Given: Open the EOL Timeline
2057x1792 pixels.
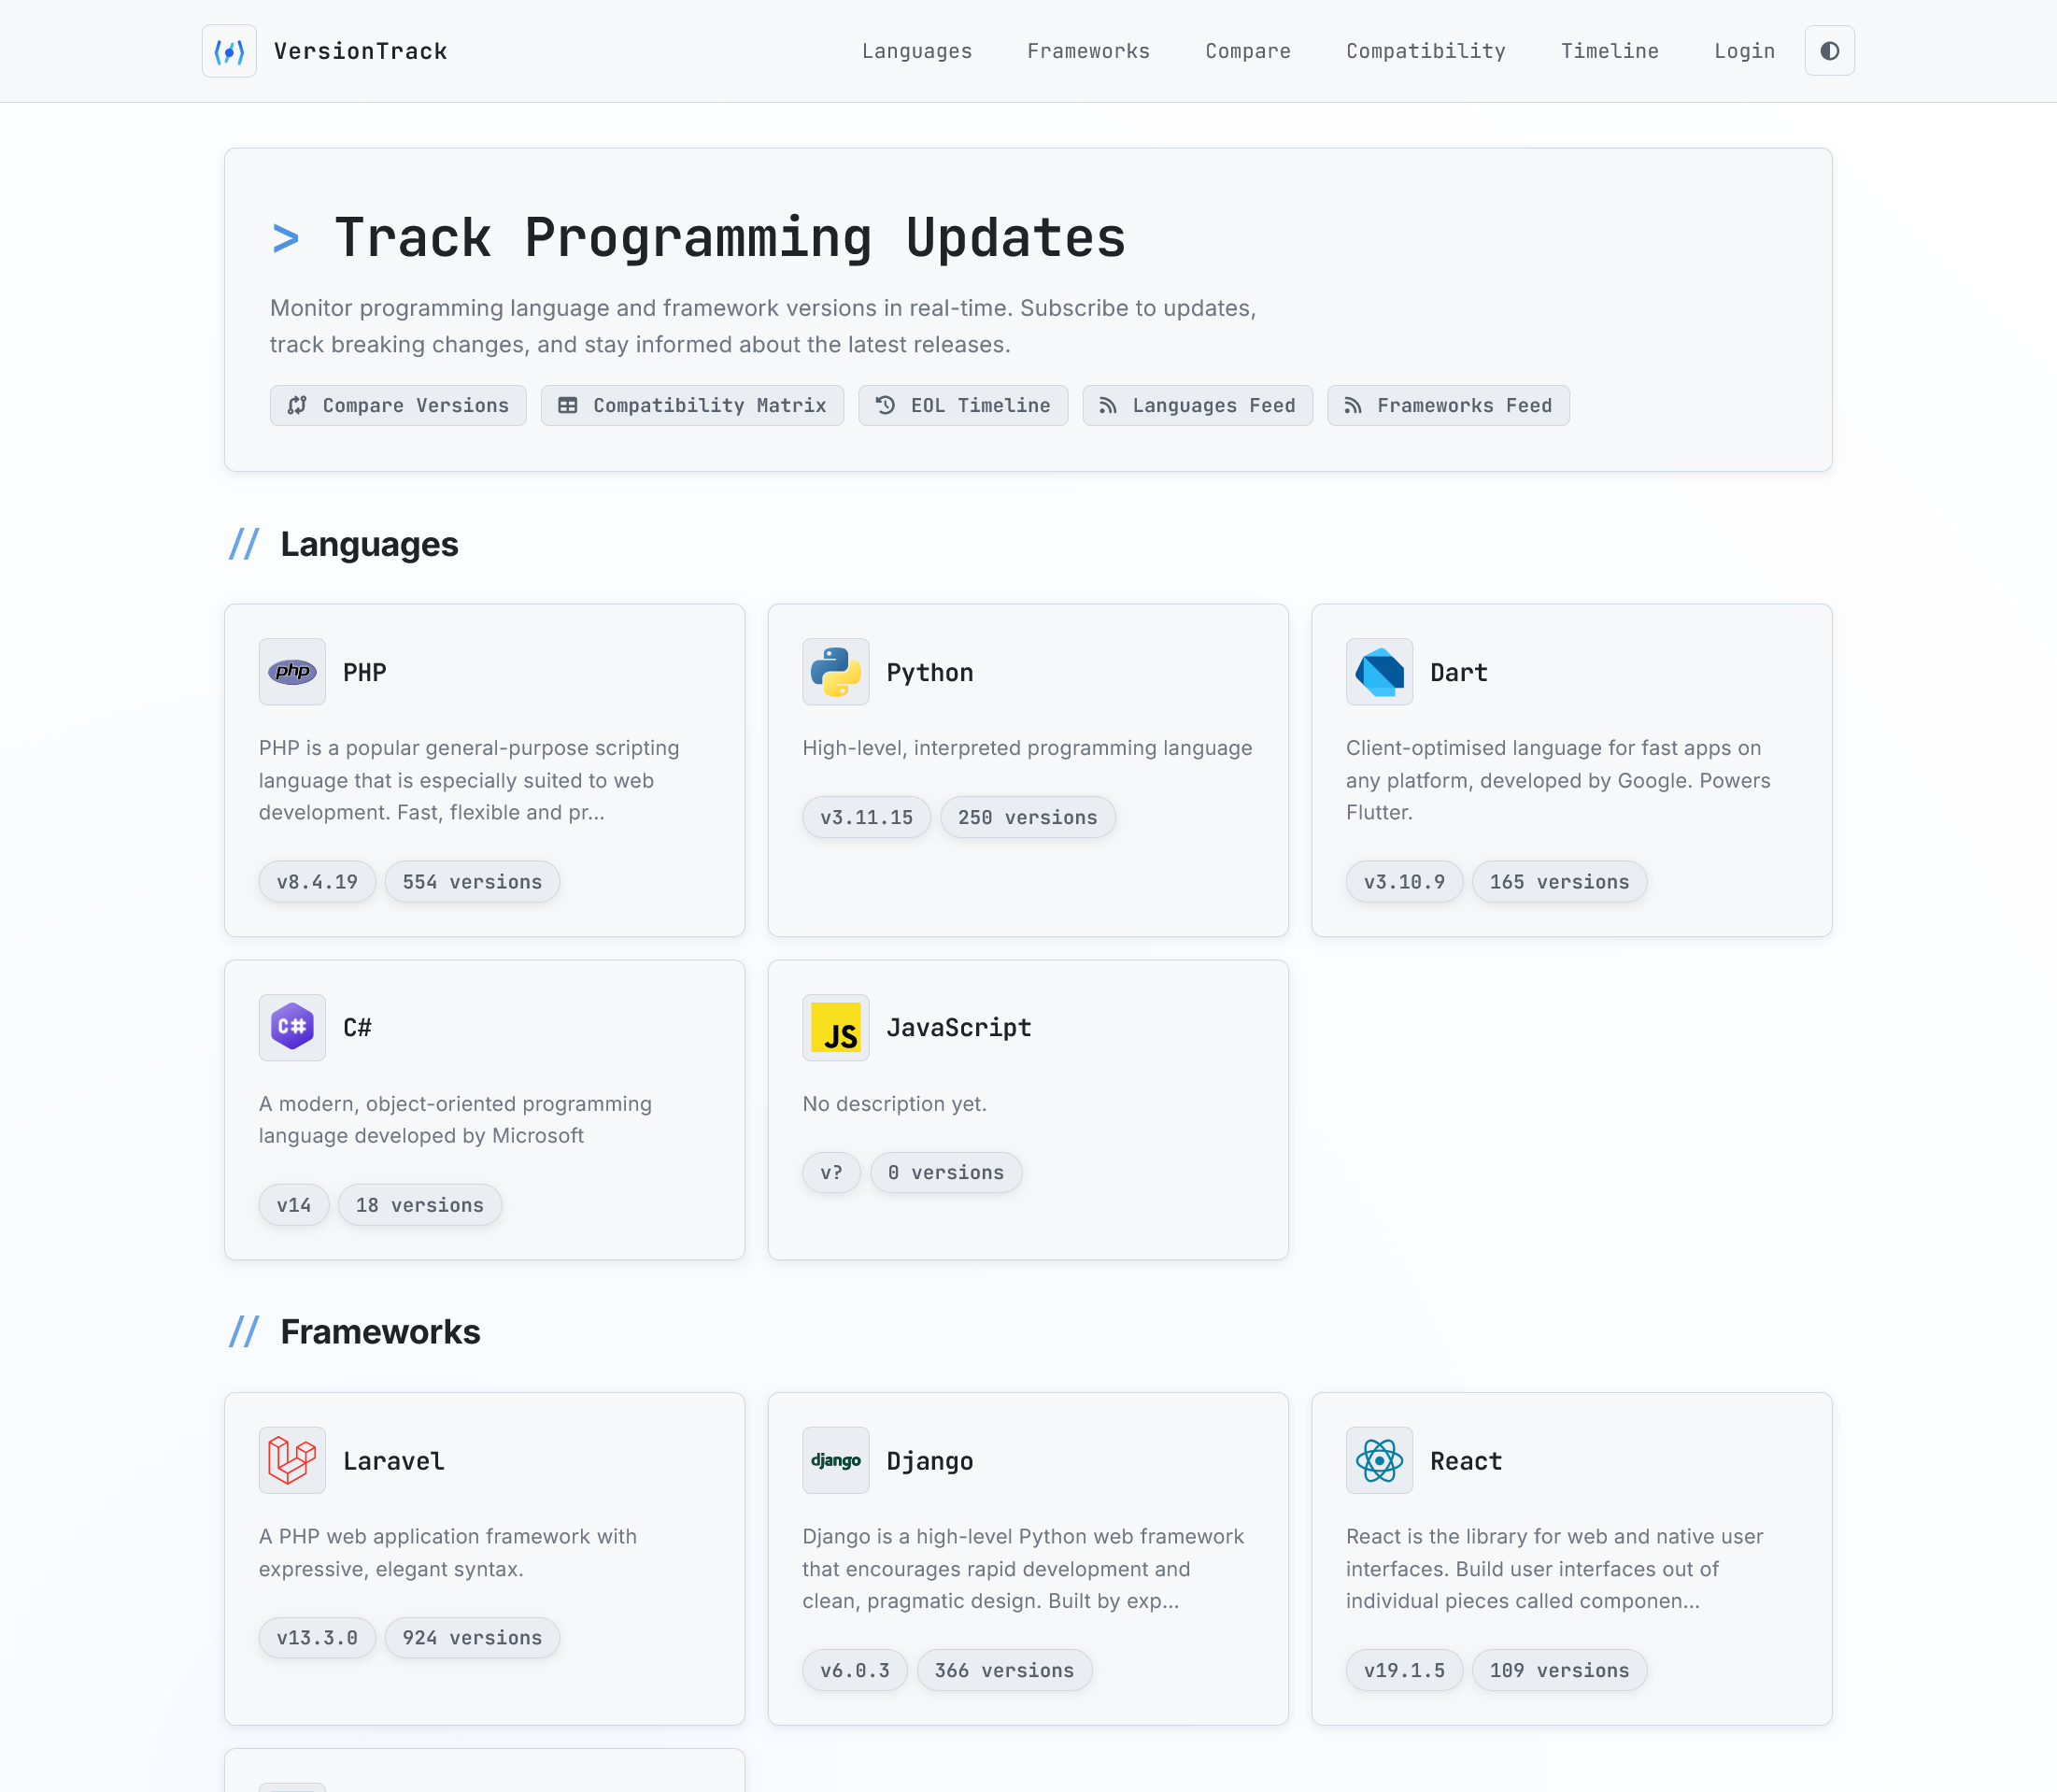Looking at the screenshot, I should 962,405.
